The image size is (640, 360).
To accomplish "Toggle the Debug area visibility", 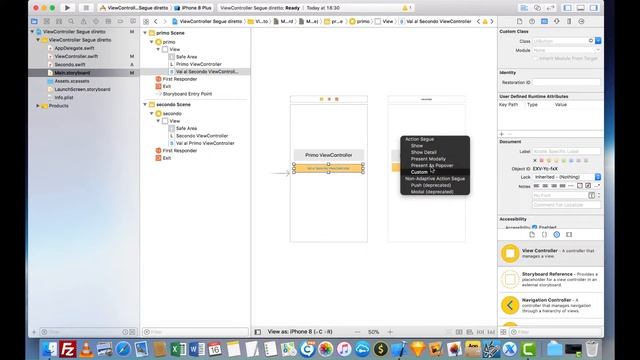I will click(580, 8).
